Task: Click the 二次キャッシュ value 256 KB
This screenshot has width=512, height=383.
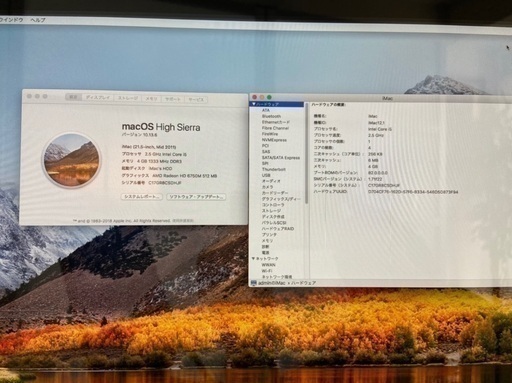Action: click(375, 154)
